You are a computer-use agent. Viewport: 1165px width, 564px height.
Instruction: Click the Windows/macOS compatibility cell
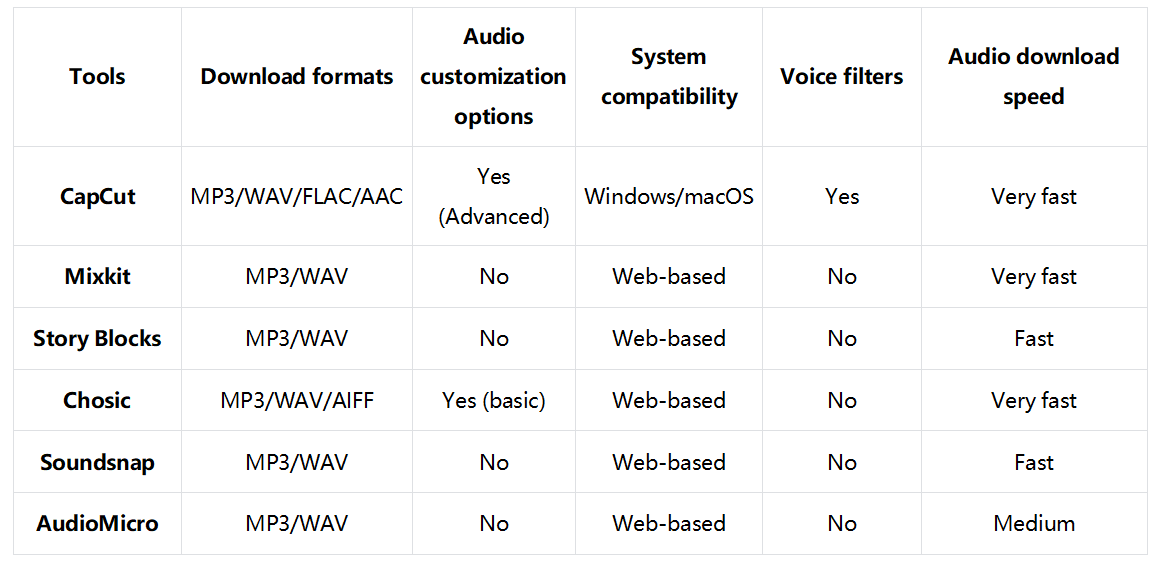[669, 196]
